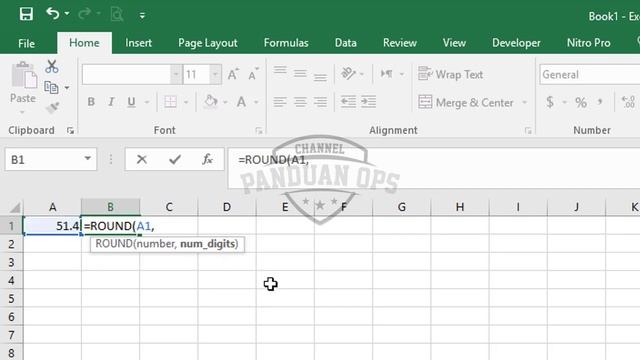The width and height of the screenshot is (640, 360).
Task: Switch to the Formulas tab
Action: (286, 43)
